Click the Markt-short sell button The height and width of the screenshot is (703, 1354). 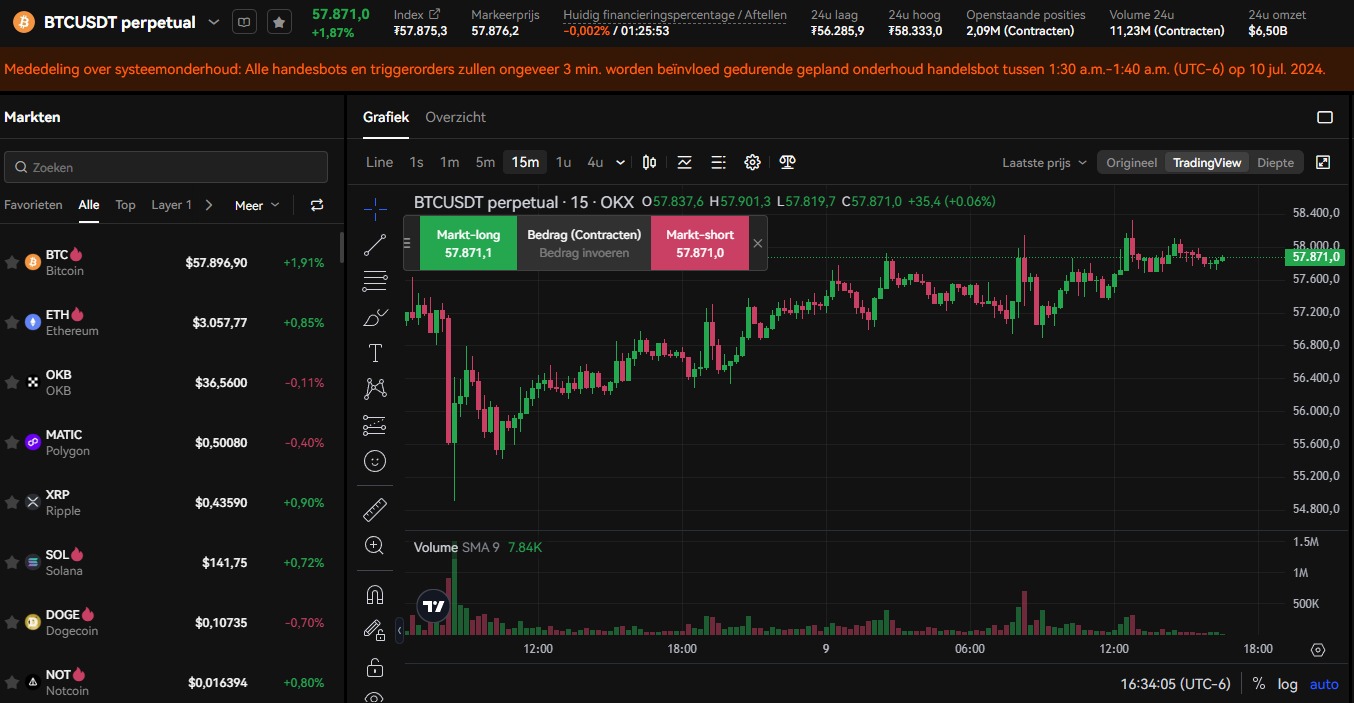click(x=700, y=243)
